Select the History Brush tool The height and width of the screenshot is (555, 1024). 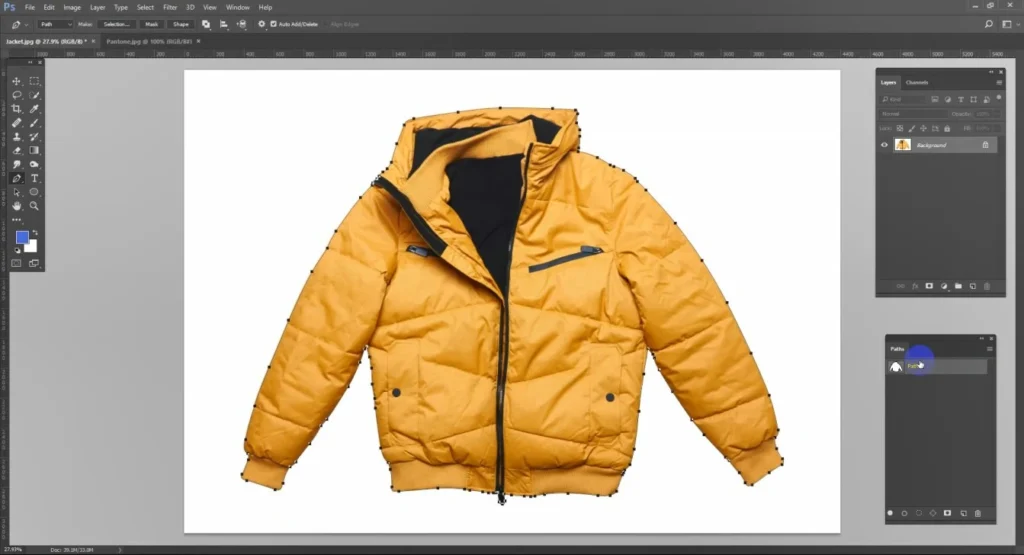coord(34,136)
